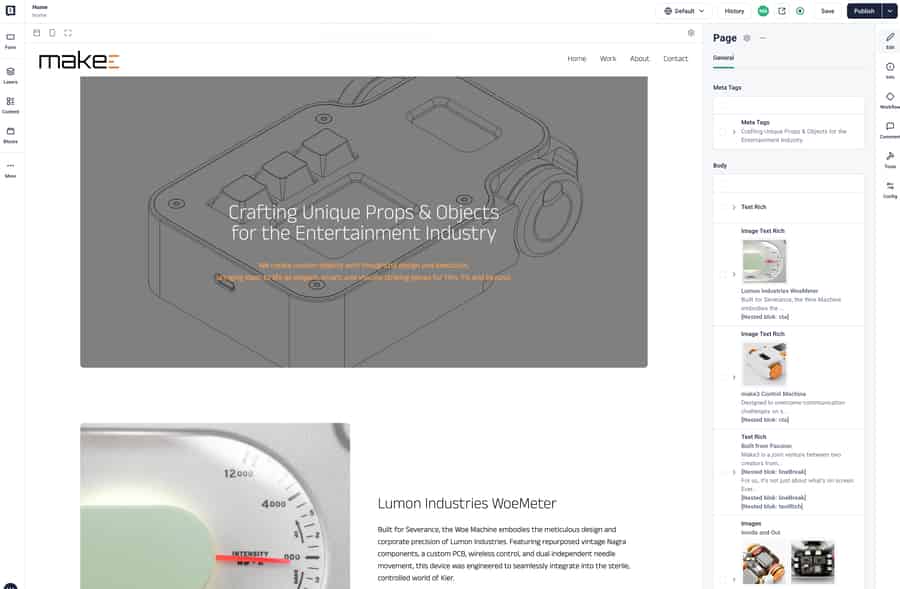Enter fullscreen preview mode

tap(67, 33)
